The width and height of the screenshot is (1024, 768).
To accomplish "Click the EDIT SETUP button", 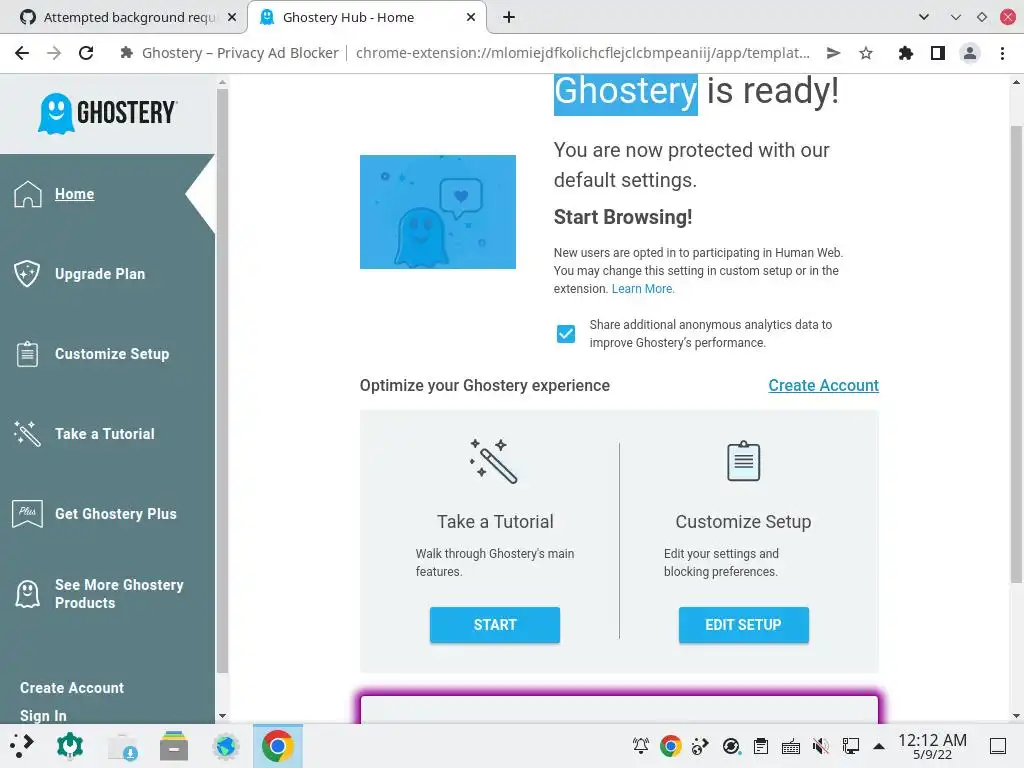I will point(743,625).
